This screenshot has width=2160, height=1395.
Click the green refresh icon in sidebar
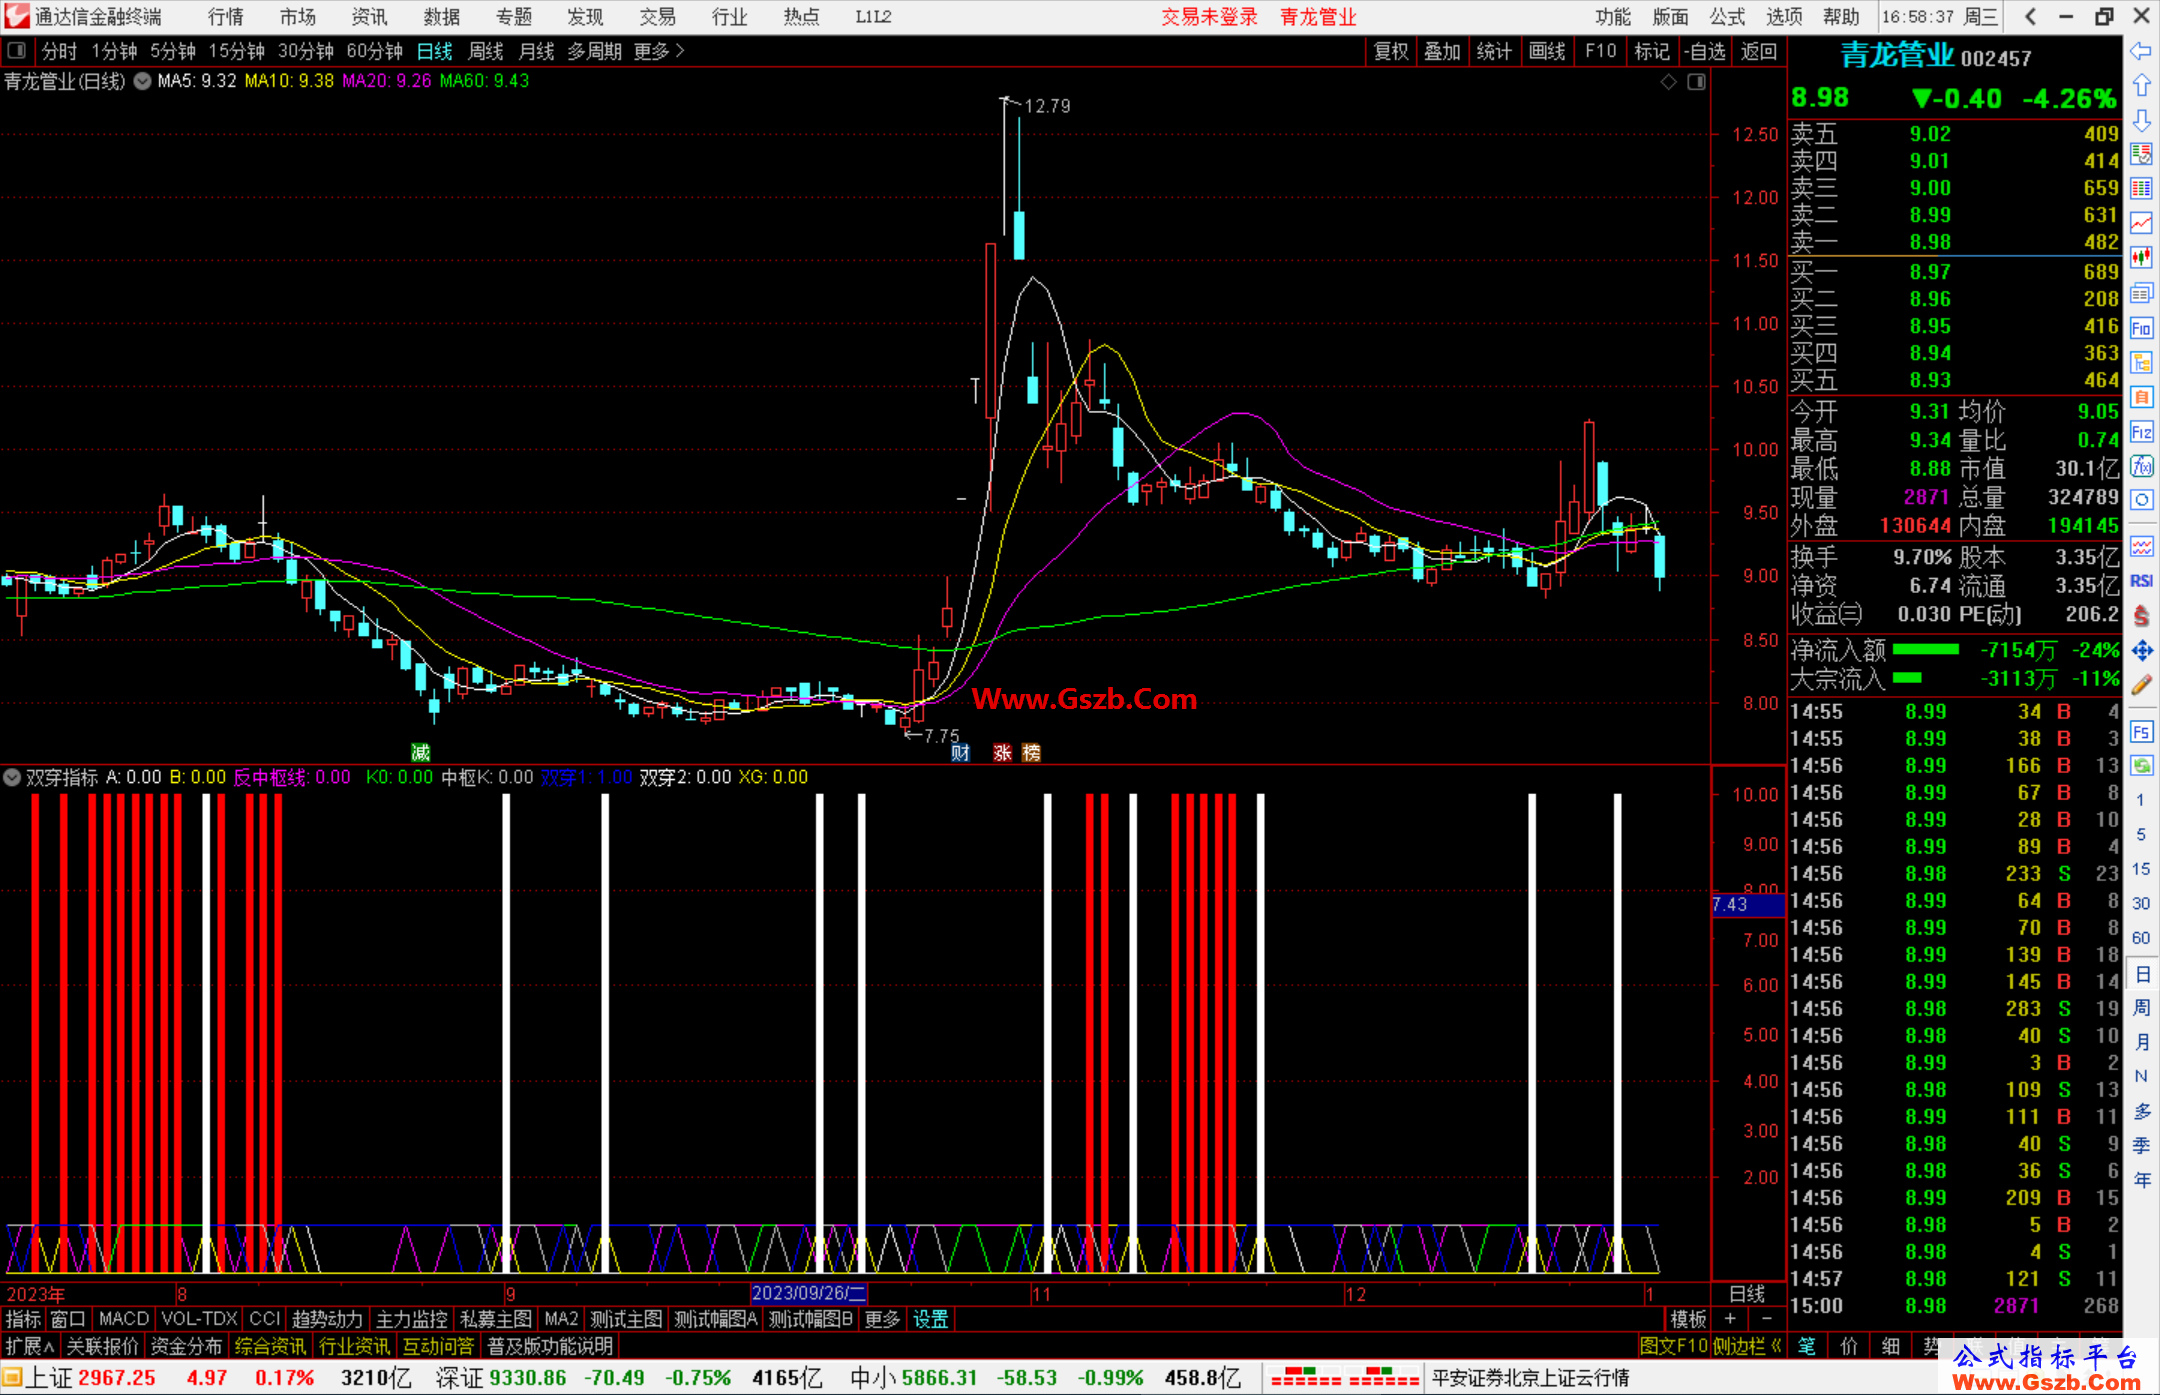(x=2141, y=766)
